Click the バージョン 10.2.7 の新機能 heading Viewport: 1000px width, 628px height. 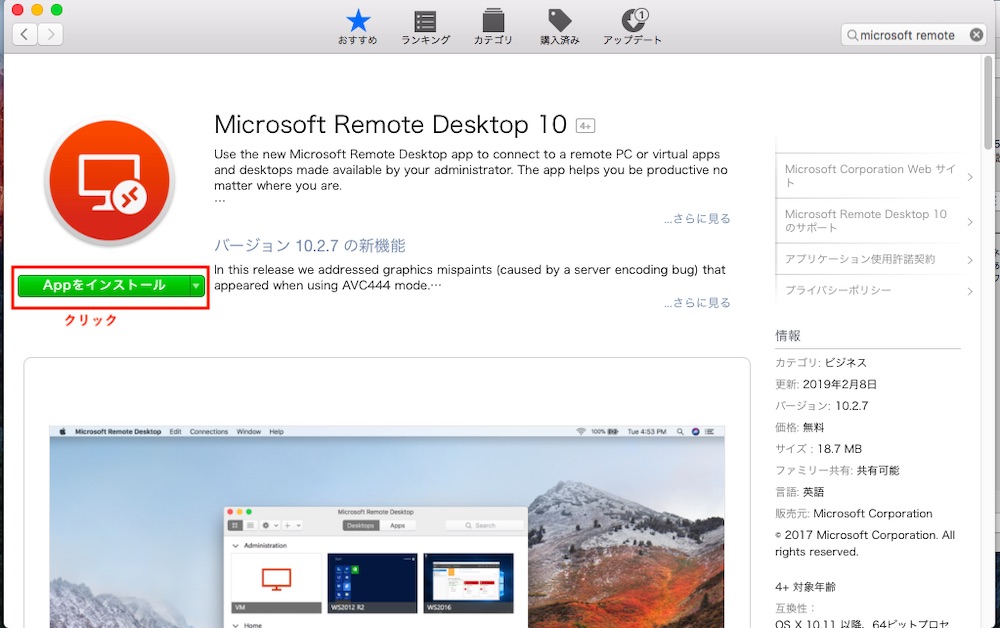coord(310,245)
